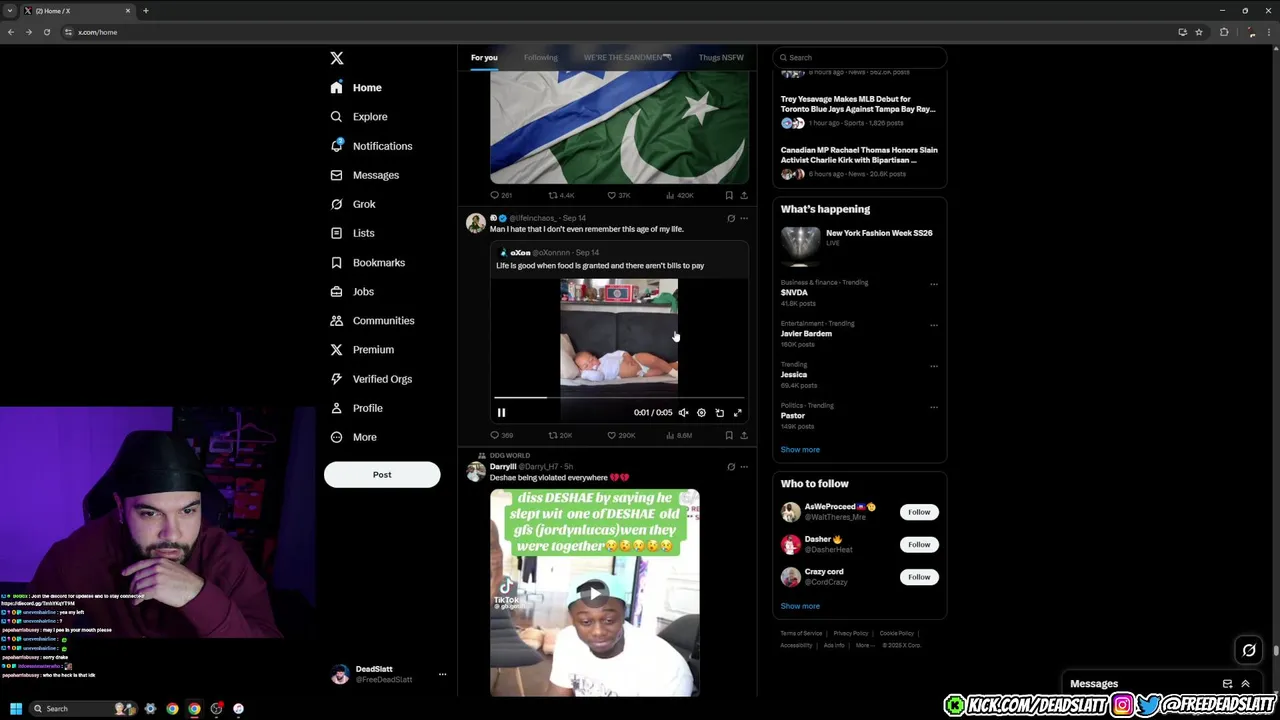Open Grok explain on Darryill post
Screen dimensions: 1280x720
click(731, 467)
